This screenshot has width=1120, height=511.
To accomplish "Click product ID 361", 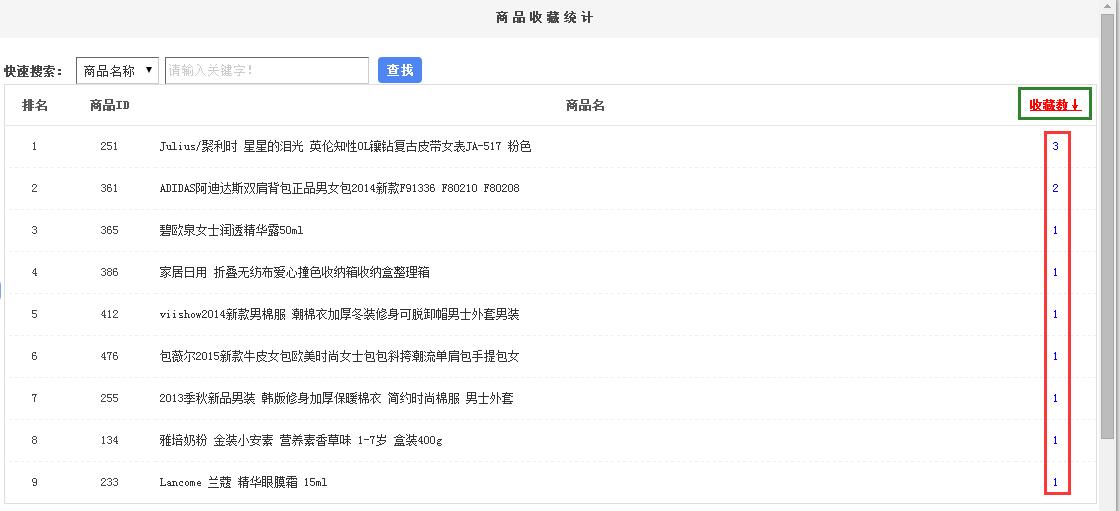I will point(109,189).
